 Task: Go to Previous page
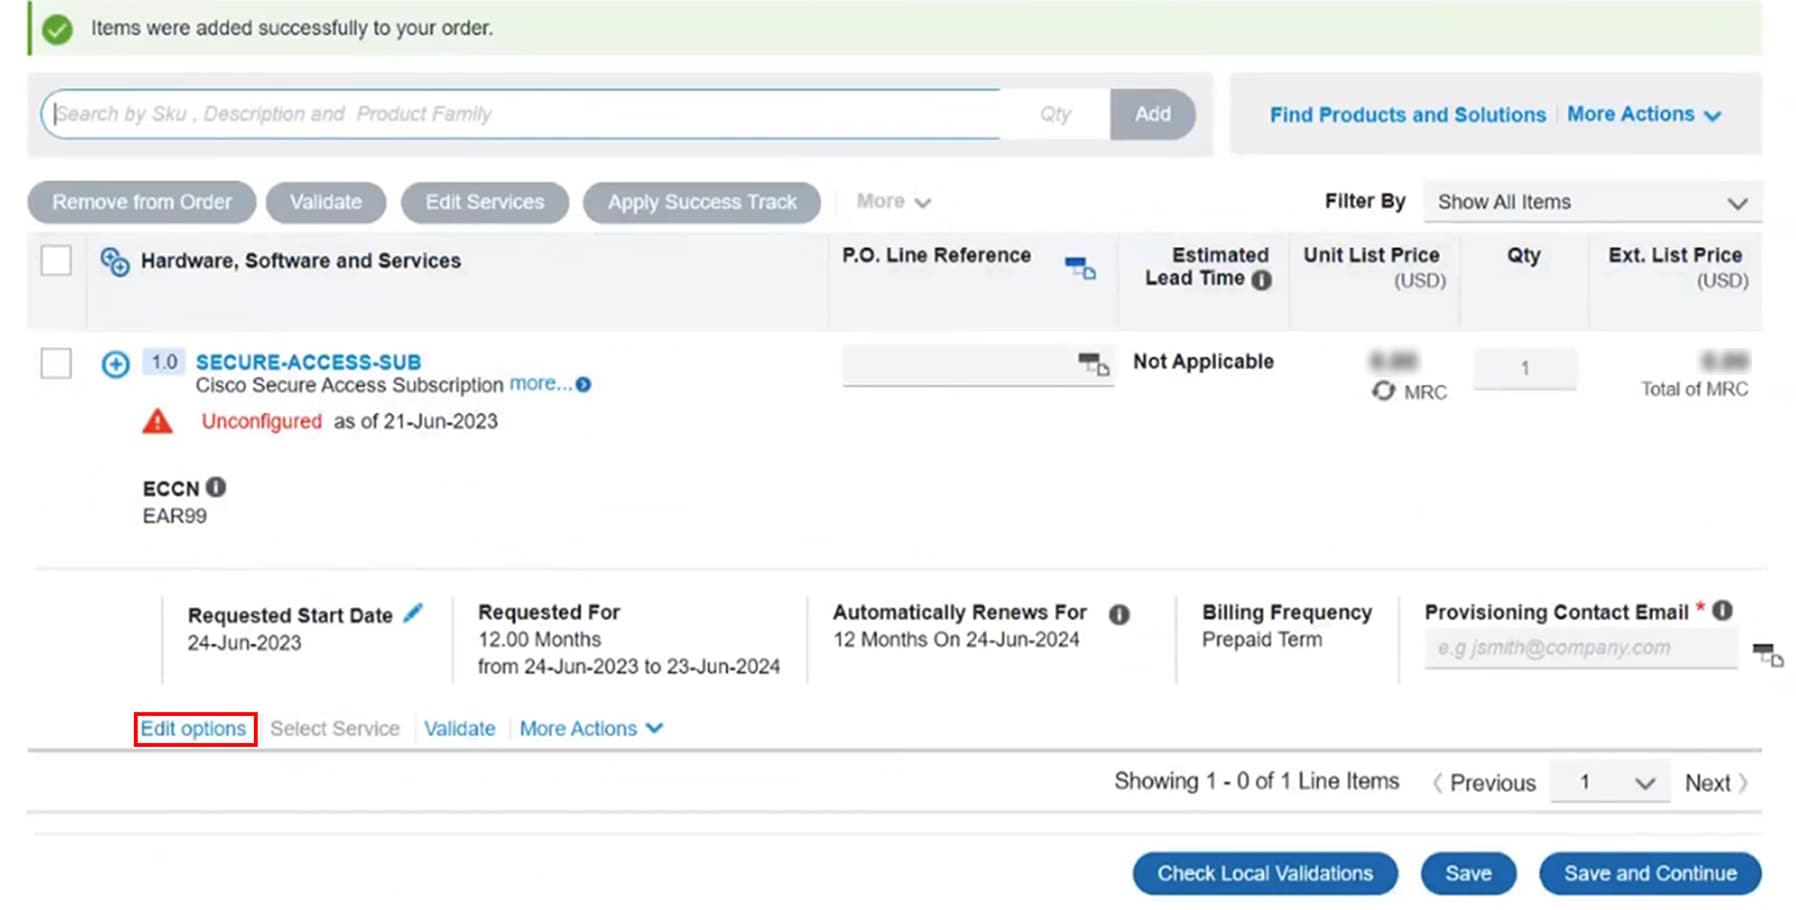coord(1485,783)
